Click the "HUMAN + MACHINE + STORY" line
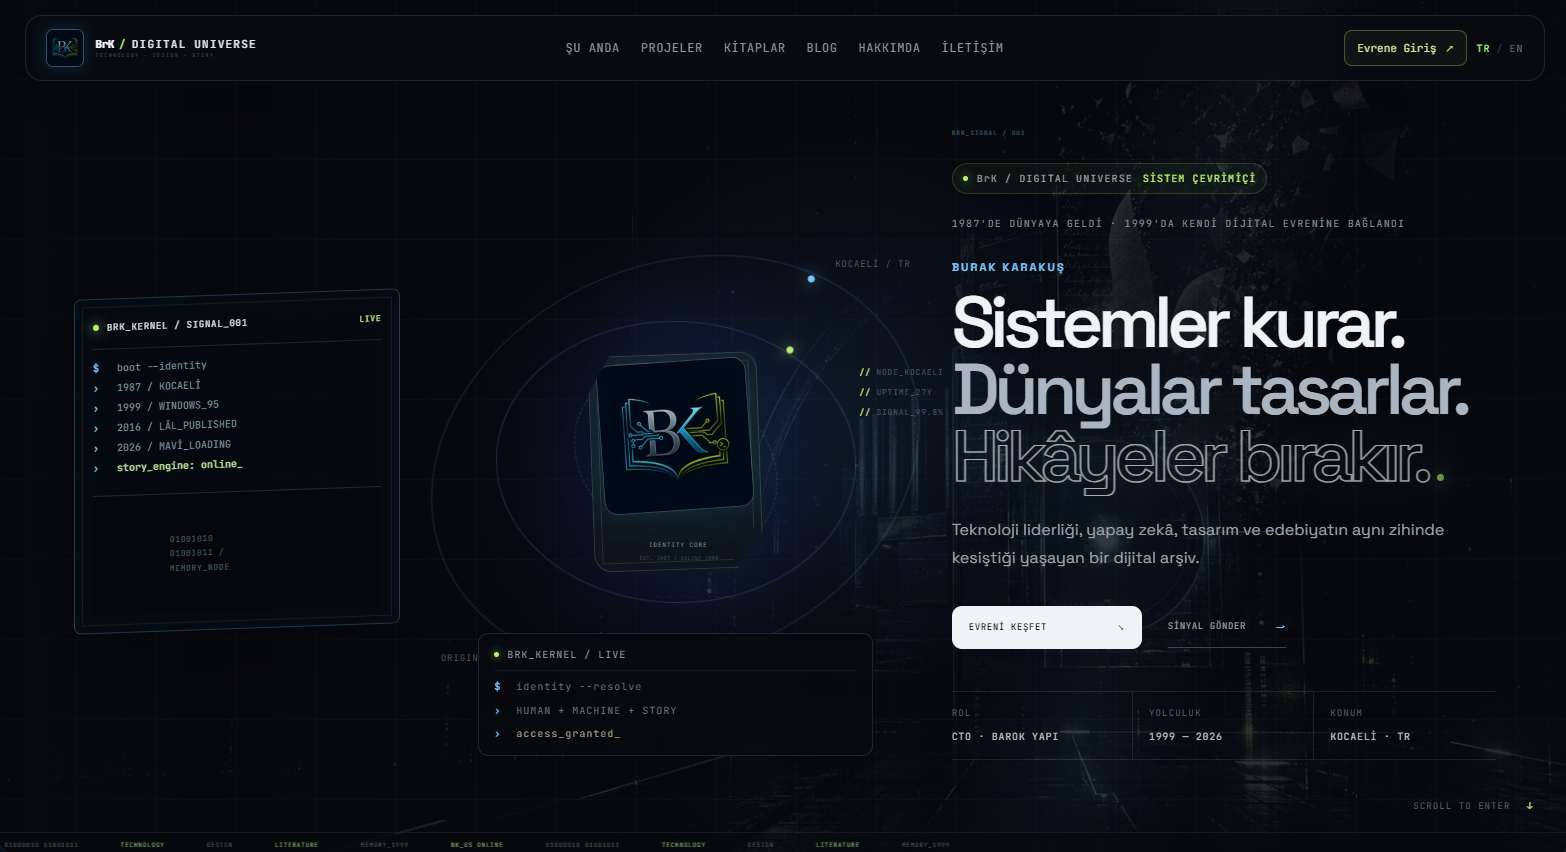The width and height of the screenshot is (1566, 852). click(596, 711)
